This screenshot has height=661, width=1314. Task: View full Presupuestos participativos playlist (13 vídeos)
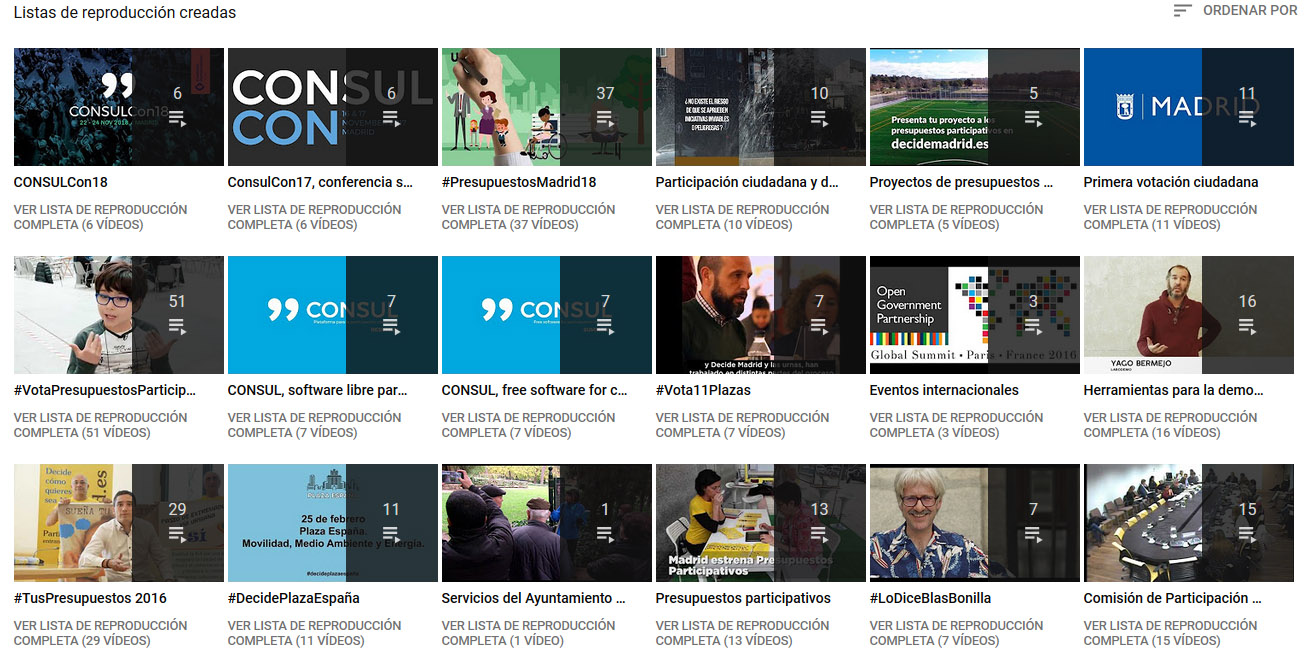742,633
